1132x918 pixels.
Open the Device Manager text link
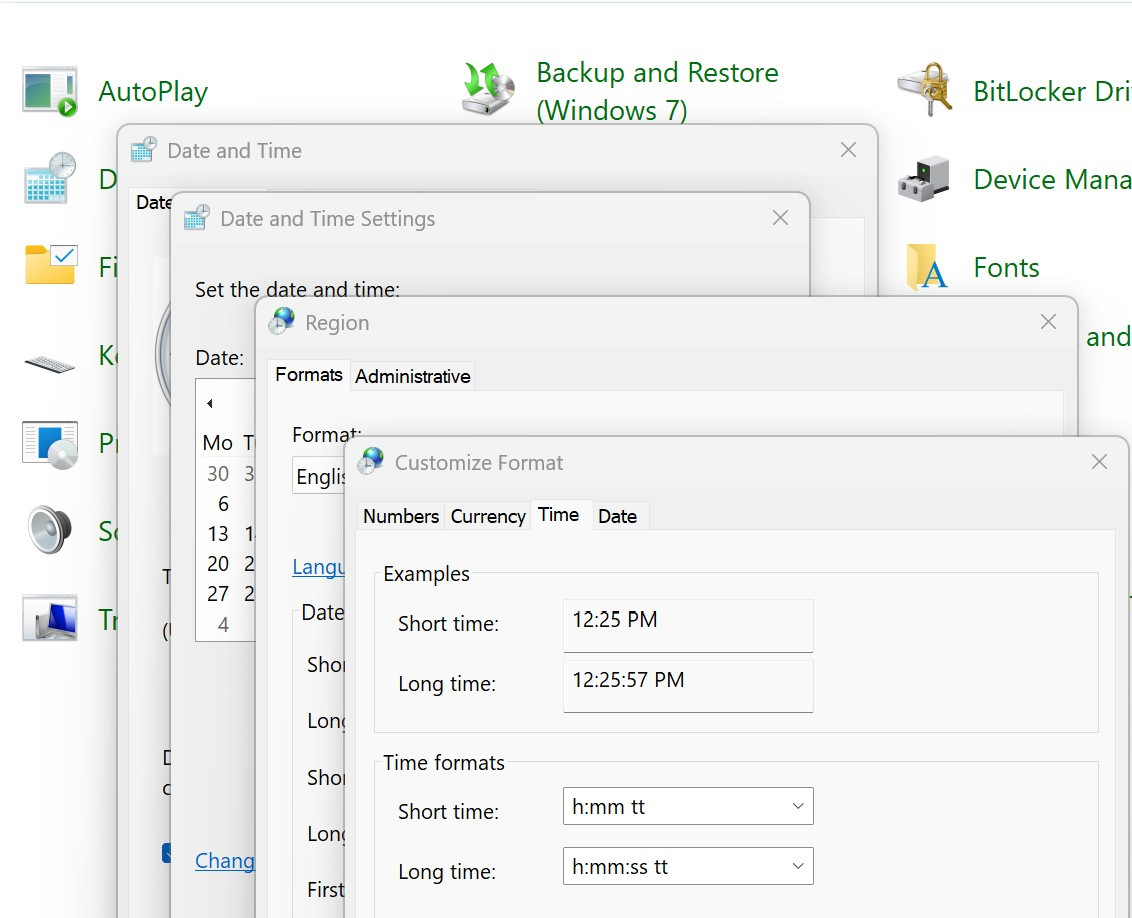[1052, 179]
